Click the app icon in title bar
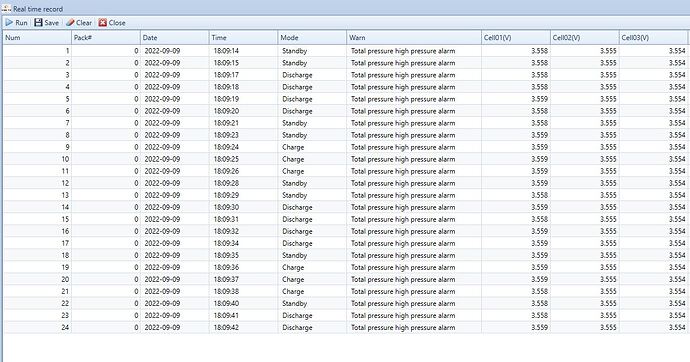Viewport: 690px width, 362px height. (x=6, y=8)
